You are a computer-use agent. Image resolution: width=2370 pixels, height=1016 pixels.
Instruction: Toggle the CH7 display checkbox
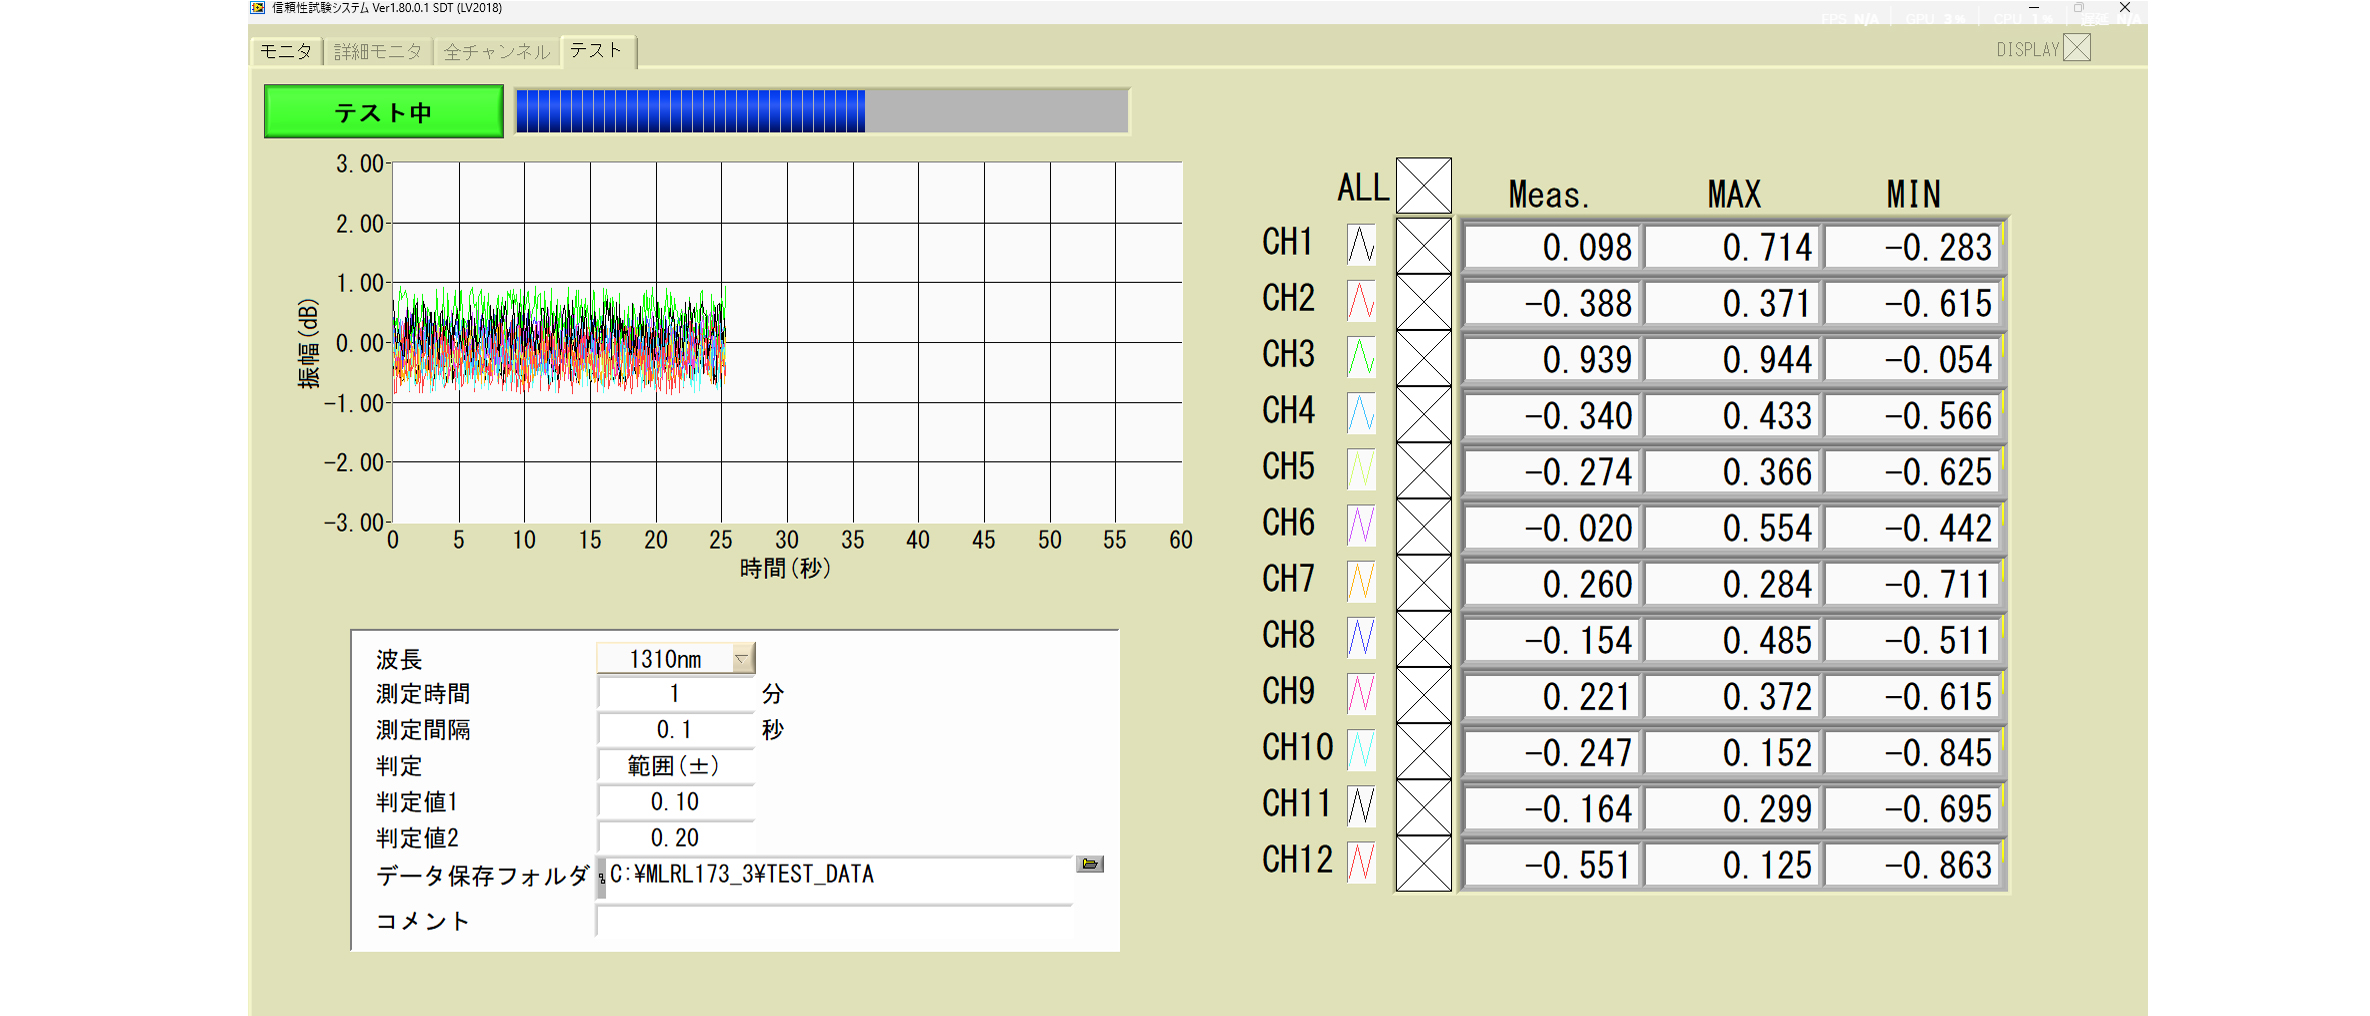tap(1423, 582)
